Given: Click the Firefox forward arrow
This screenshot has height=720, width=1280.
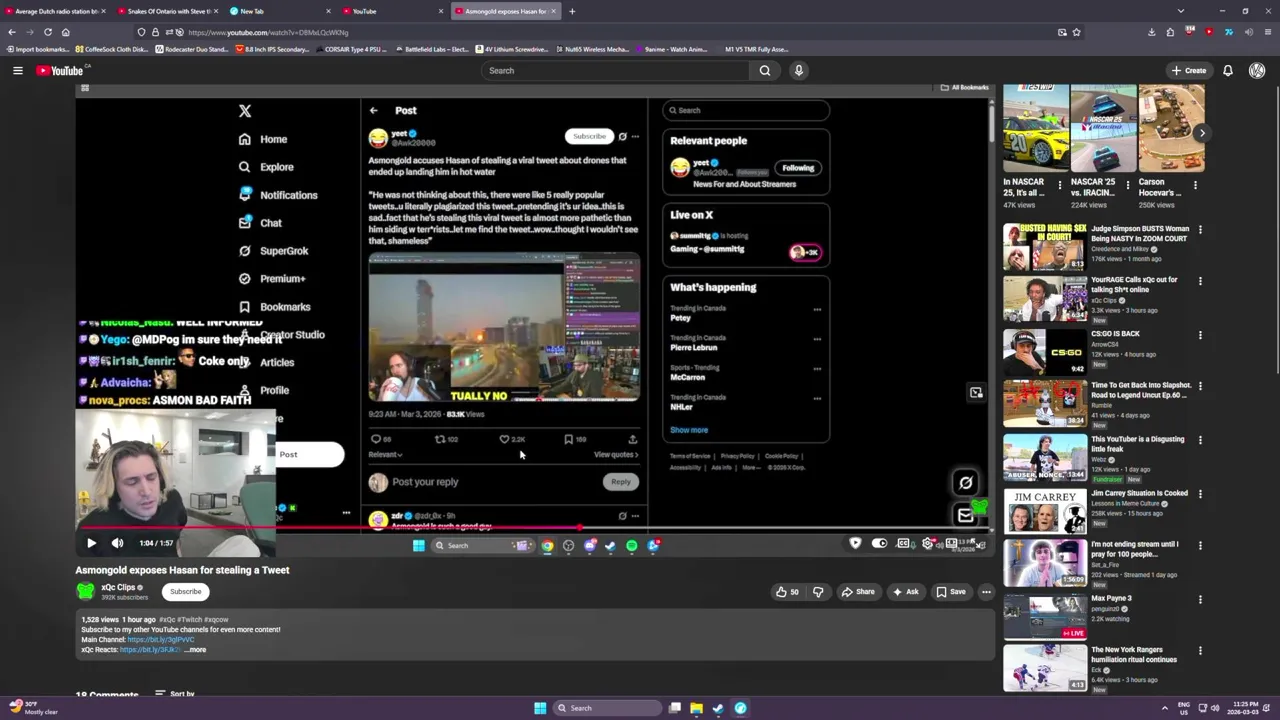Looking at the screenshot, I should (30, 32).
